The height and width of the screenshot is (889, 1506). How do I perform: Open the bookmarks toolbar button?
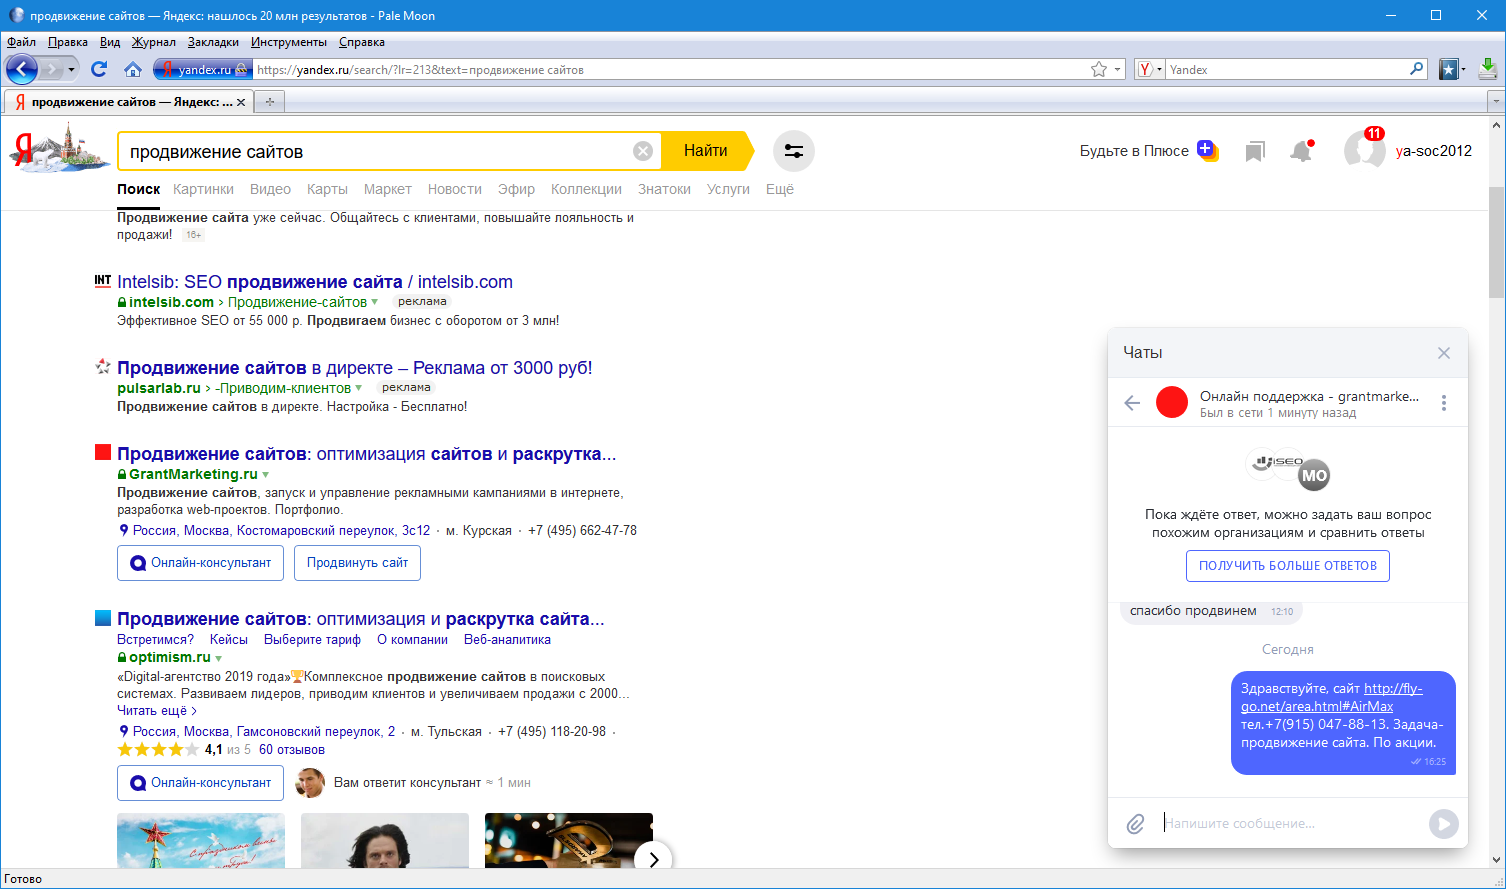1448,69
